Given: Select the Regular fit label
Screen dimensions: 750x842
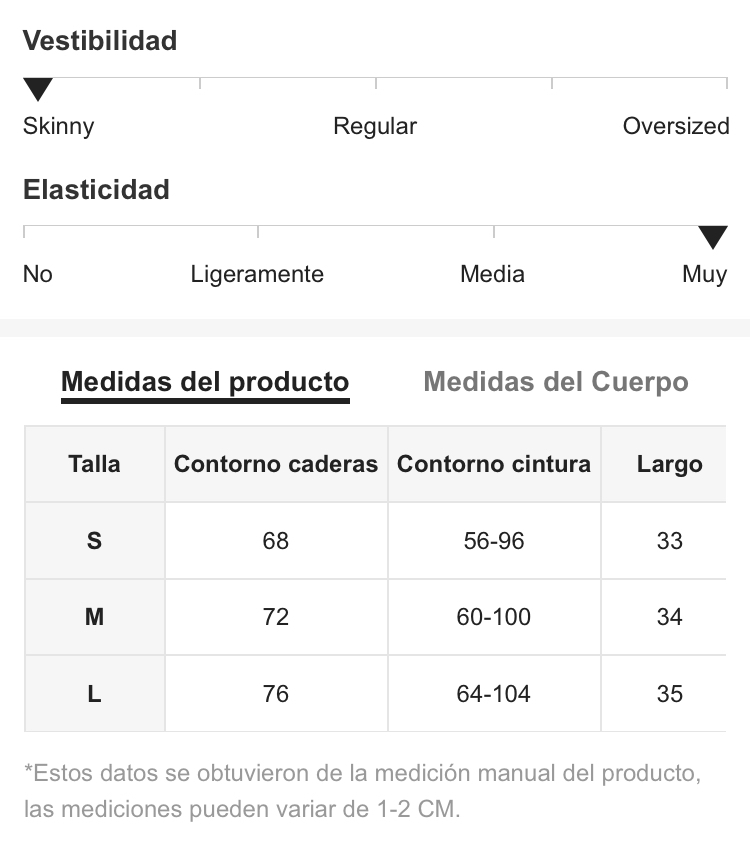Looking at the screenshot, I should (x=375, y=126).
